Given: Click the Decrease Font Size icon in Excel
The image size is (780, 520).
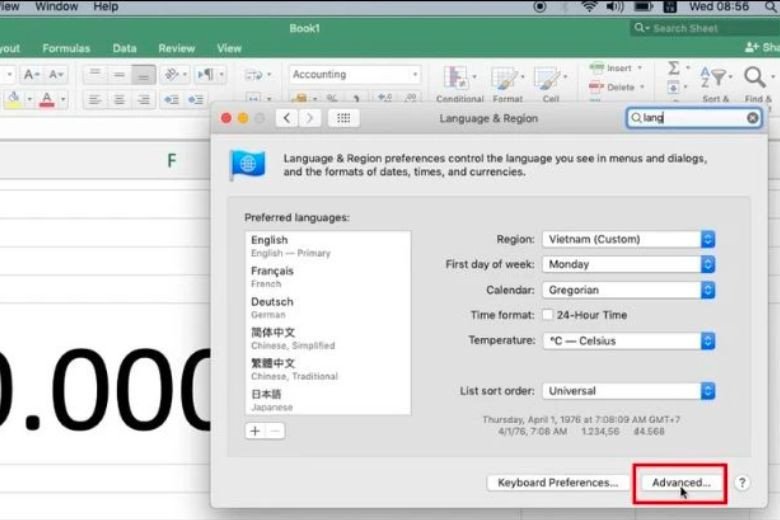Looking at the screenshot, I should [55, 75].
